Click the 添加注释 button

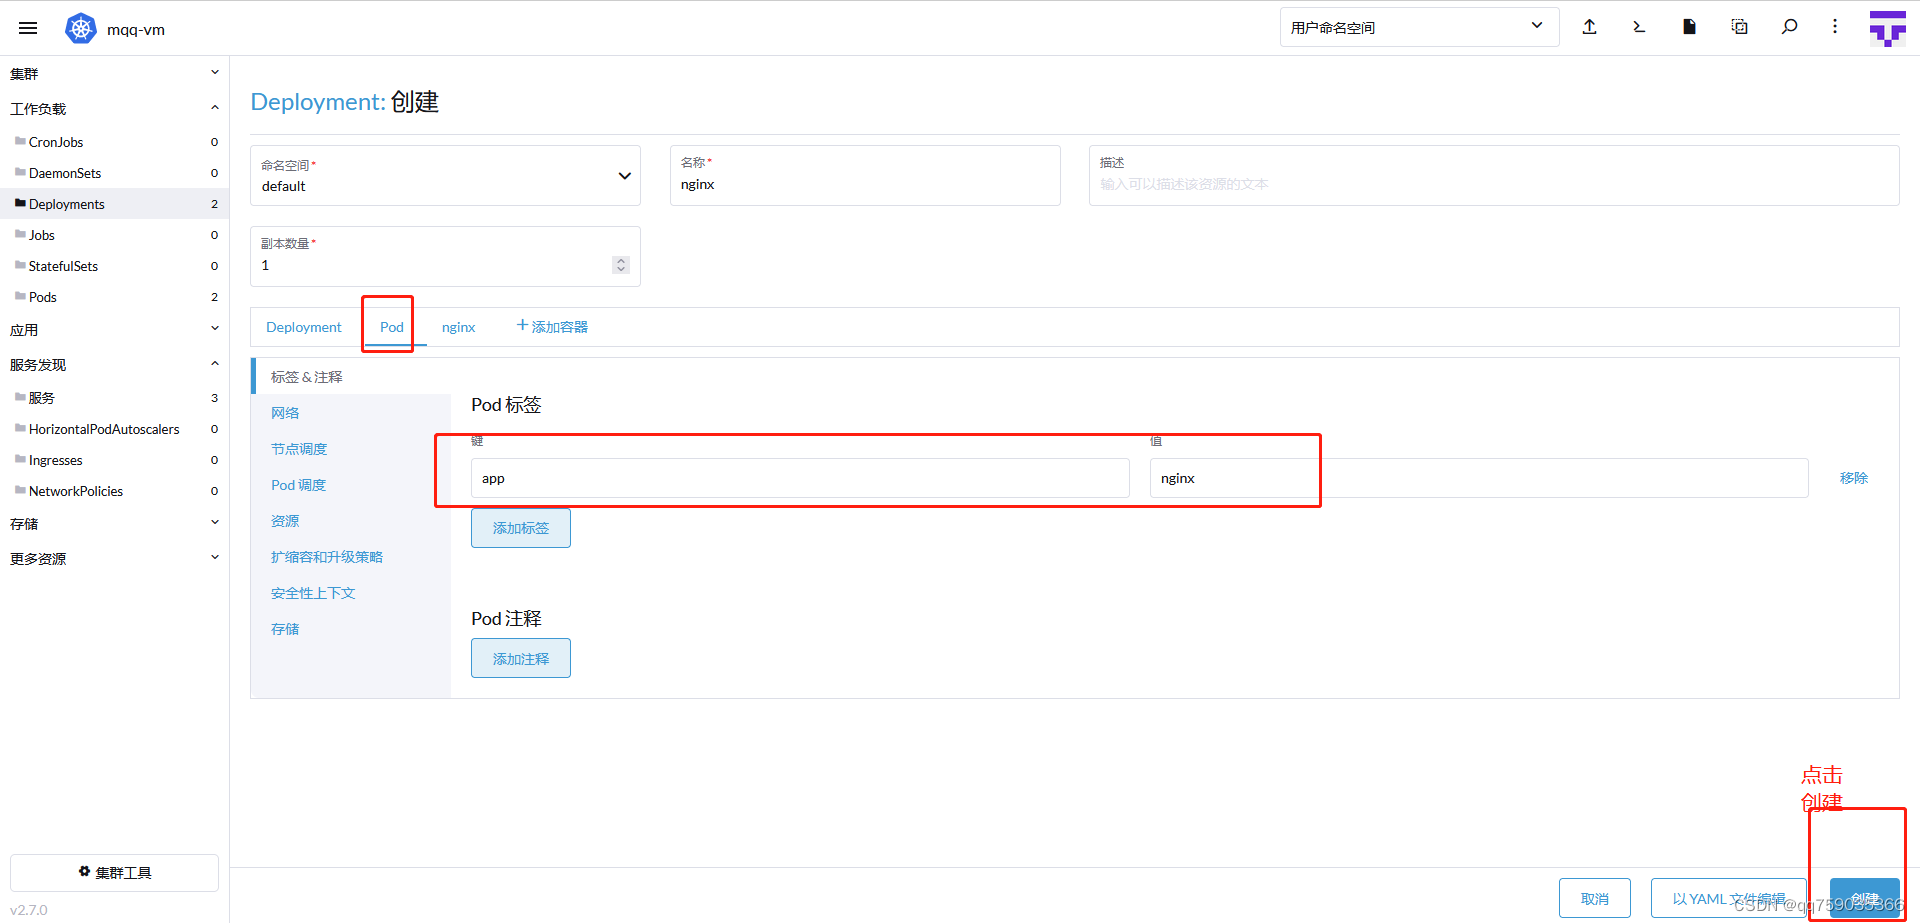521,658
